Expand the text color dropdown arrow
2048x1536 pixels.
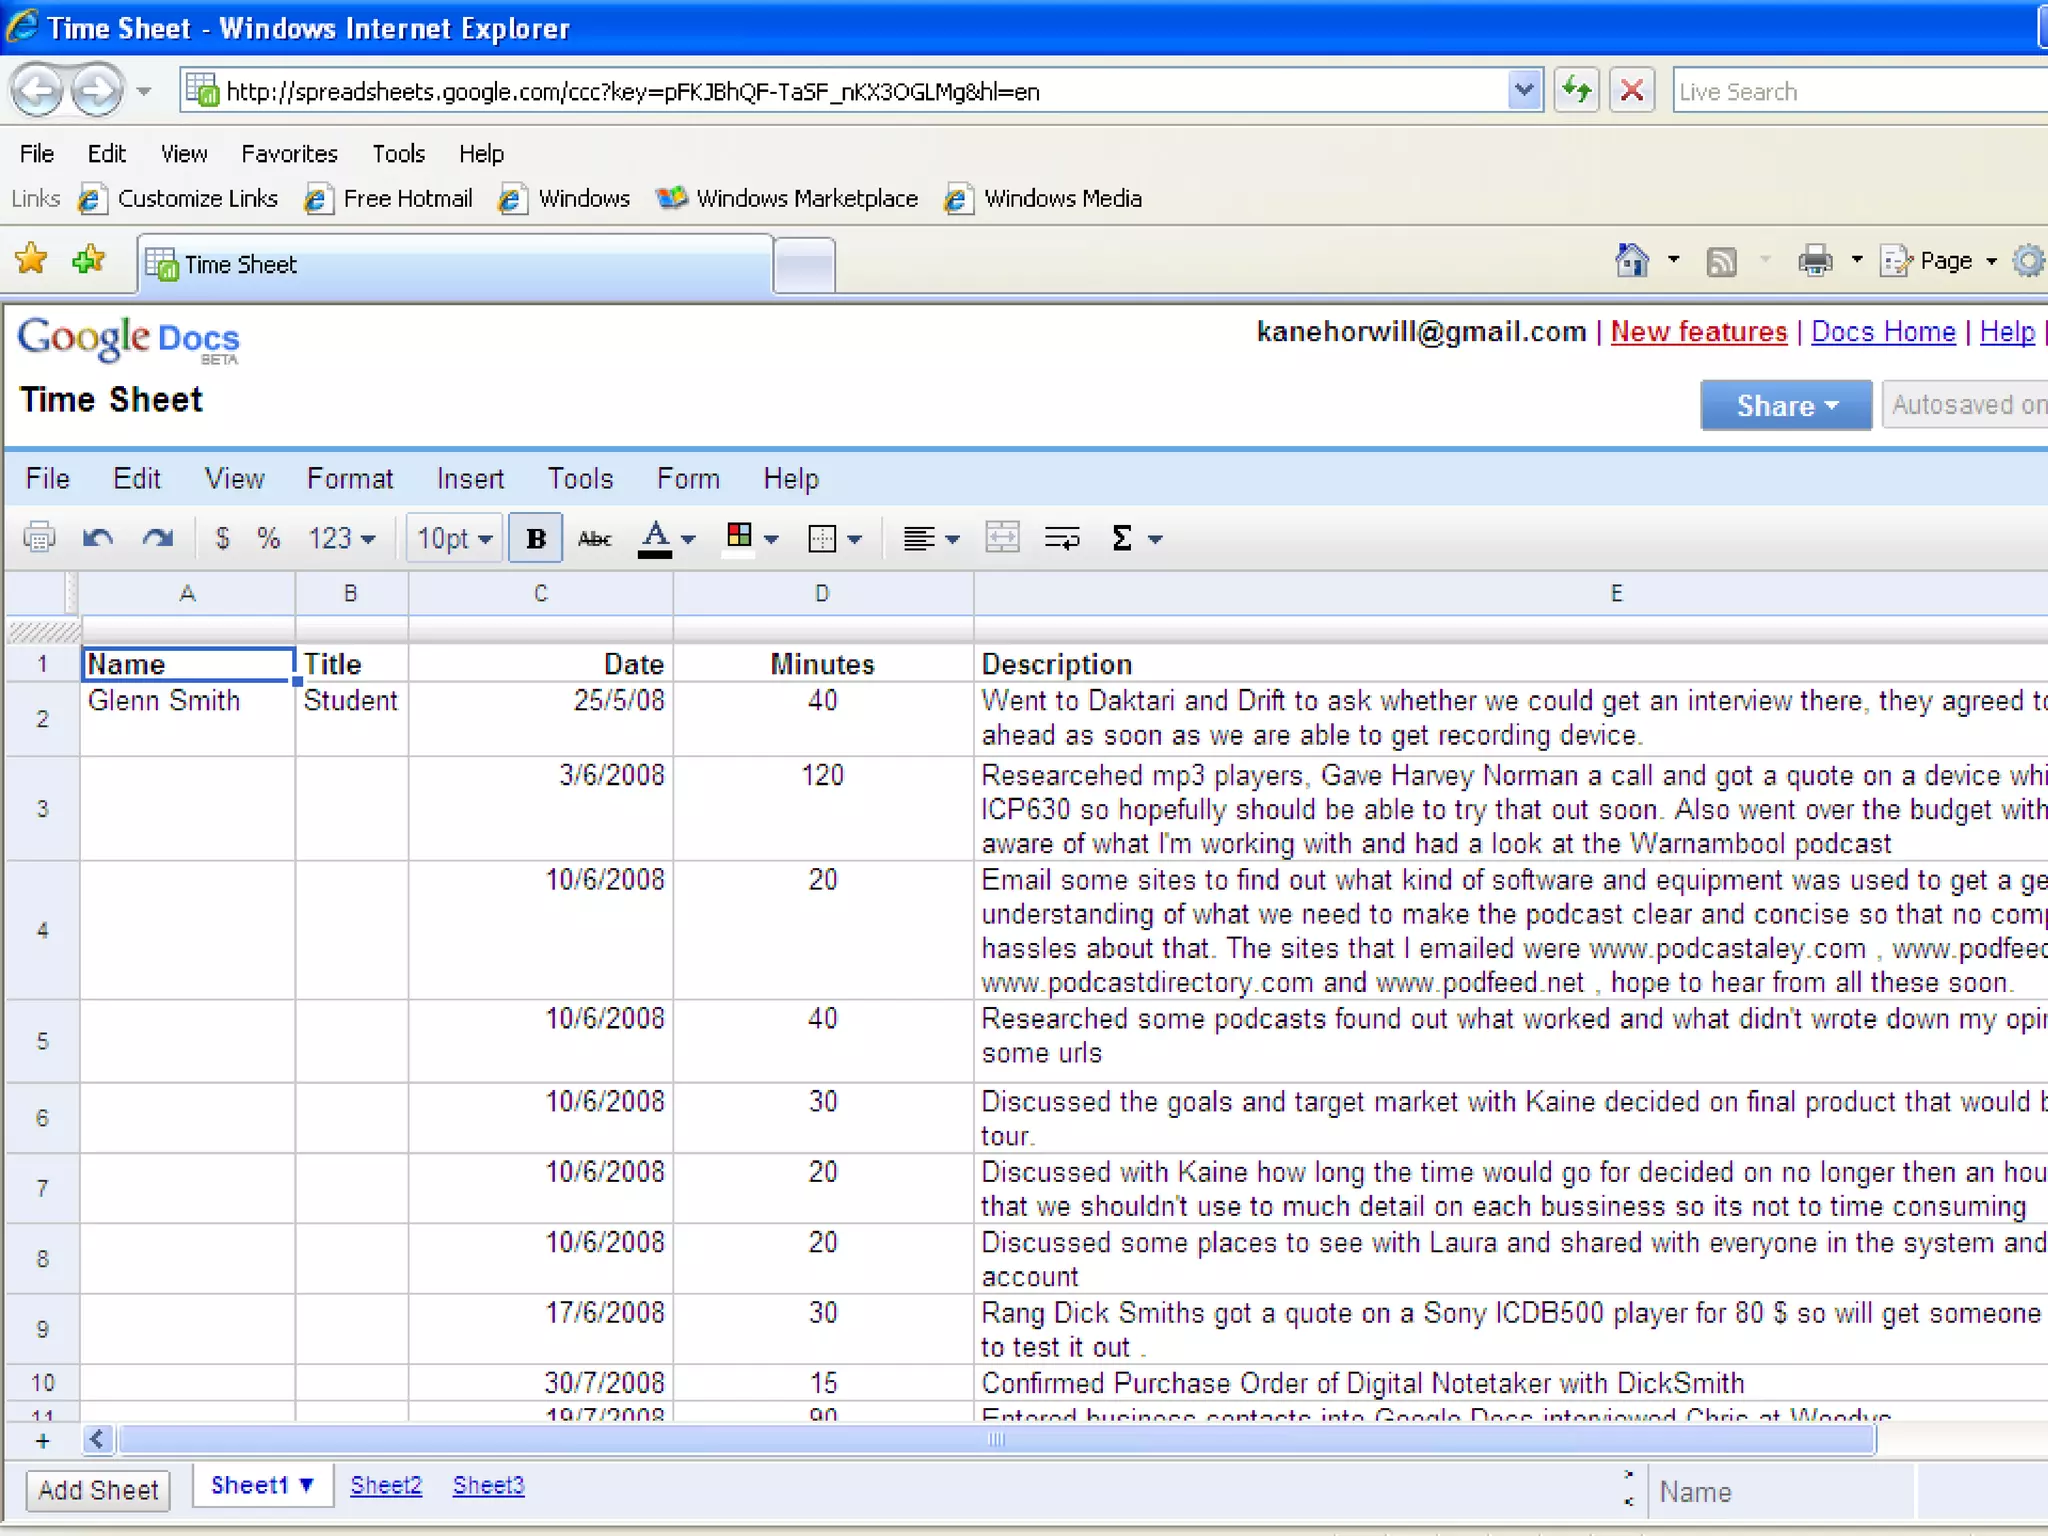point(688,539)
